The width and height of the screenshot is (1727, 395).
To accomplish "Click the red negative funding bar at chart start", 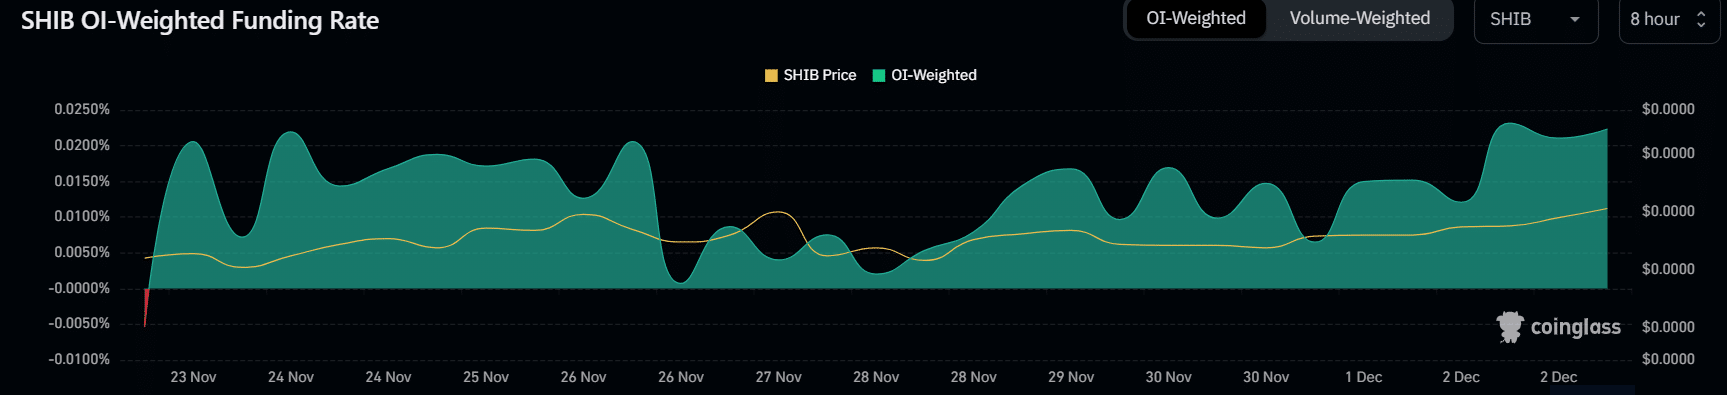I will 146,306.
